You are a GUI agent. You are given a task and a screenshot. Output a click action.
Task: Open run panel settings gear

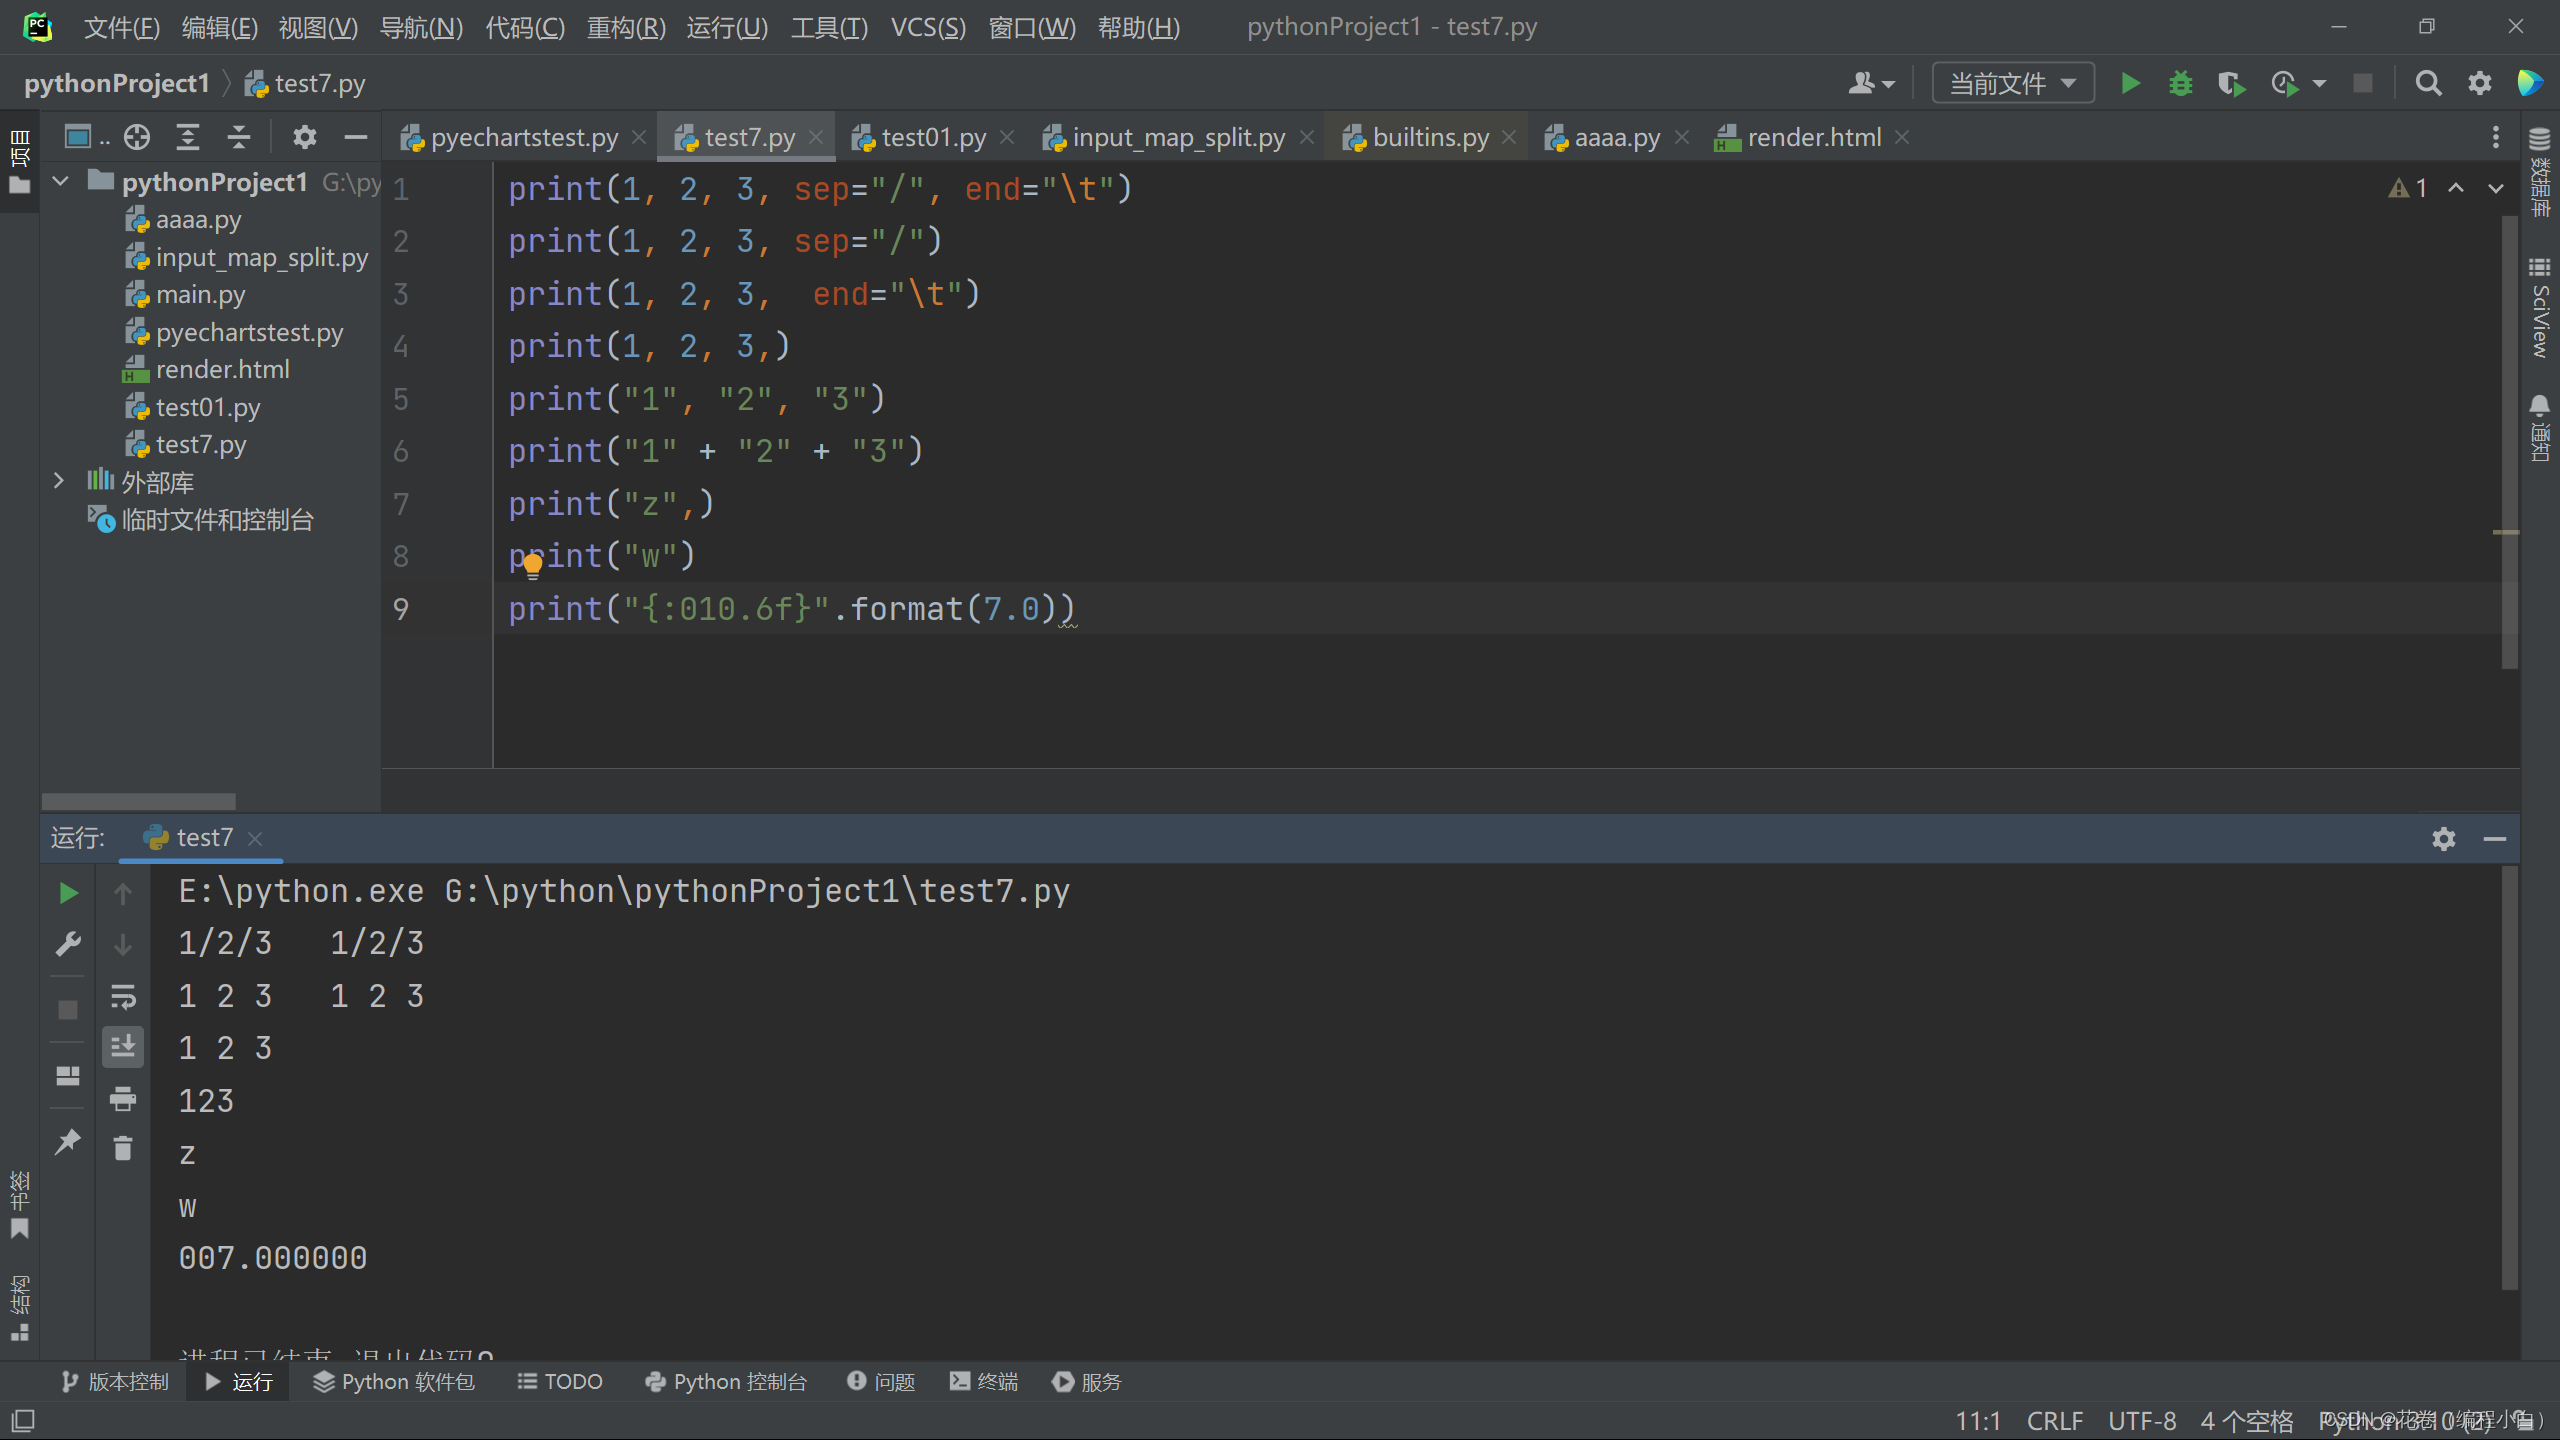(2444, 838)
